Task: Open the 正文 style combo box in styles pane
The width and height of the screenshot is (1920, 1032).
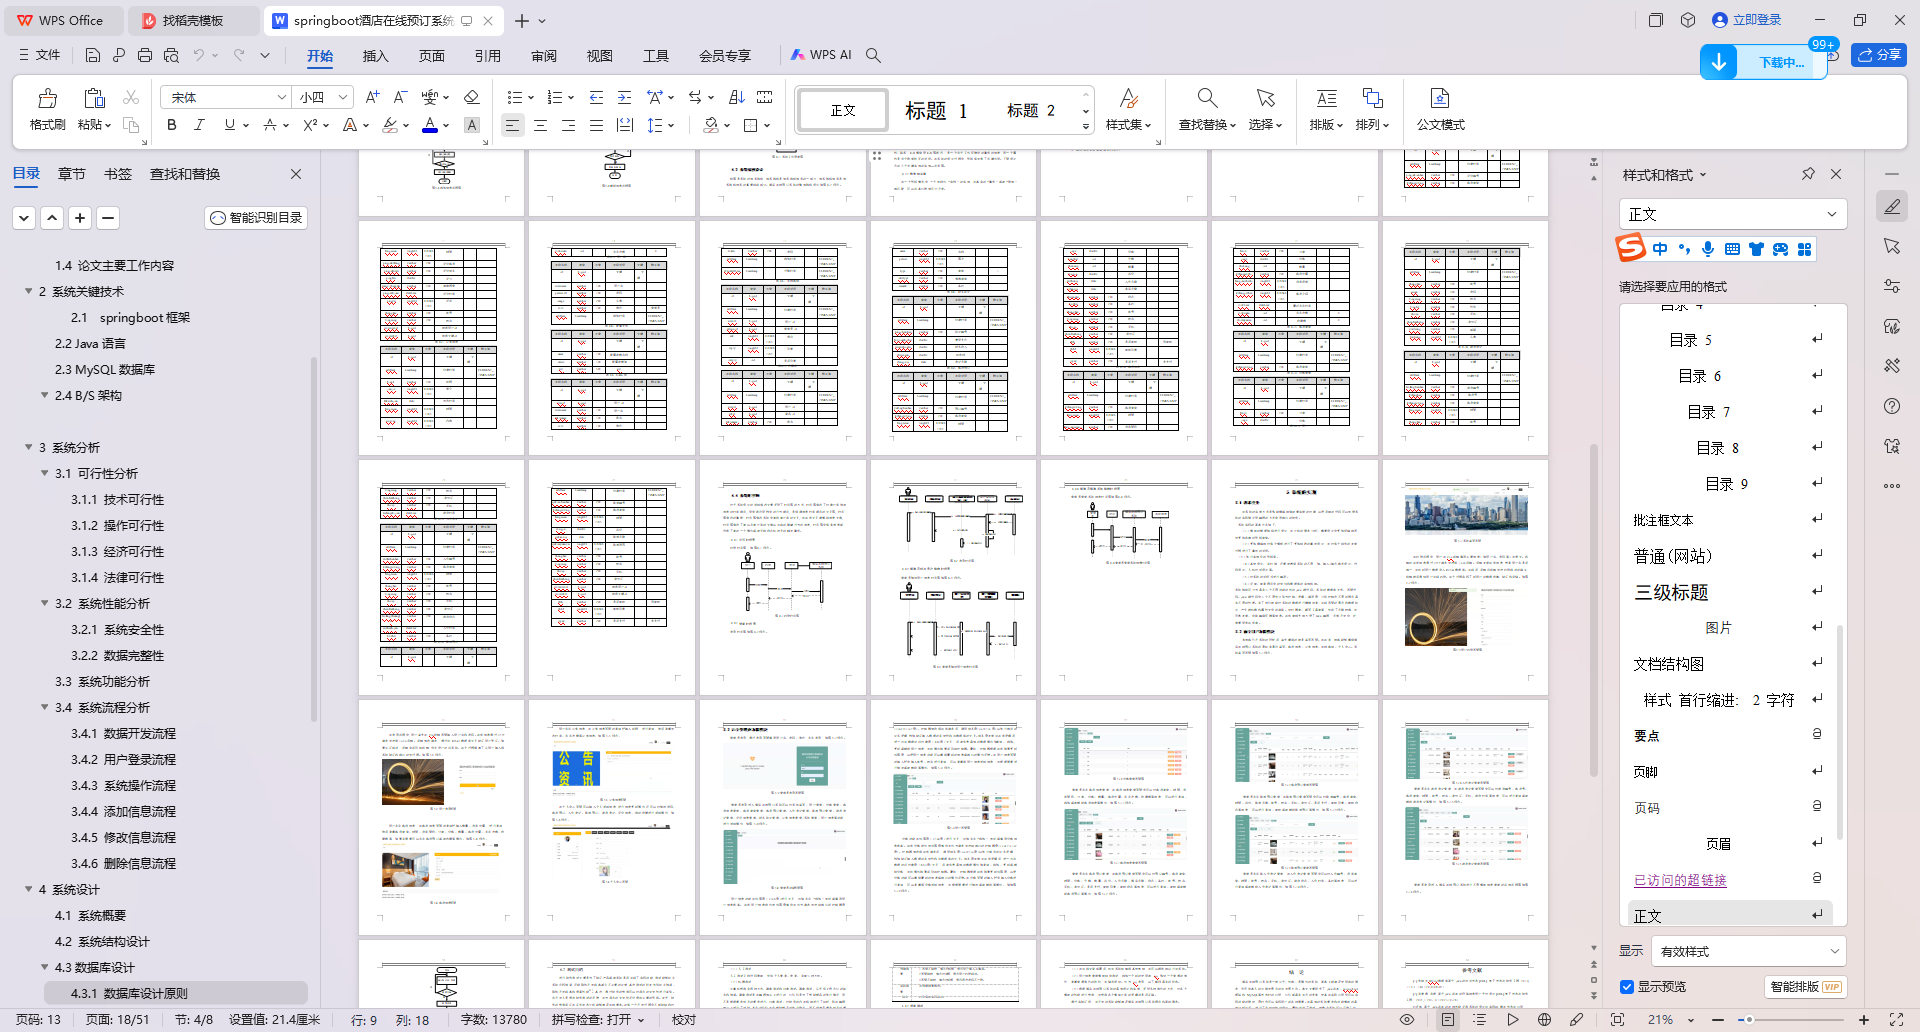Action: point(1732,214)
